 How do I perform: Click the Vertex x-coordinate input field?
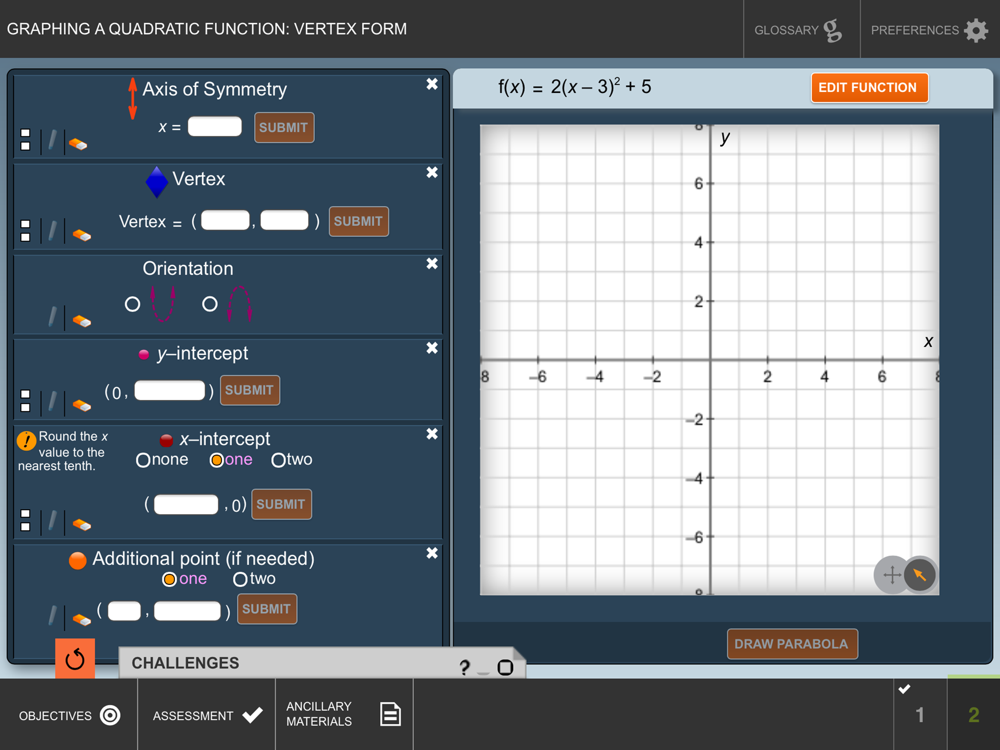[225, 221]
